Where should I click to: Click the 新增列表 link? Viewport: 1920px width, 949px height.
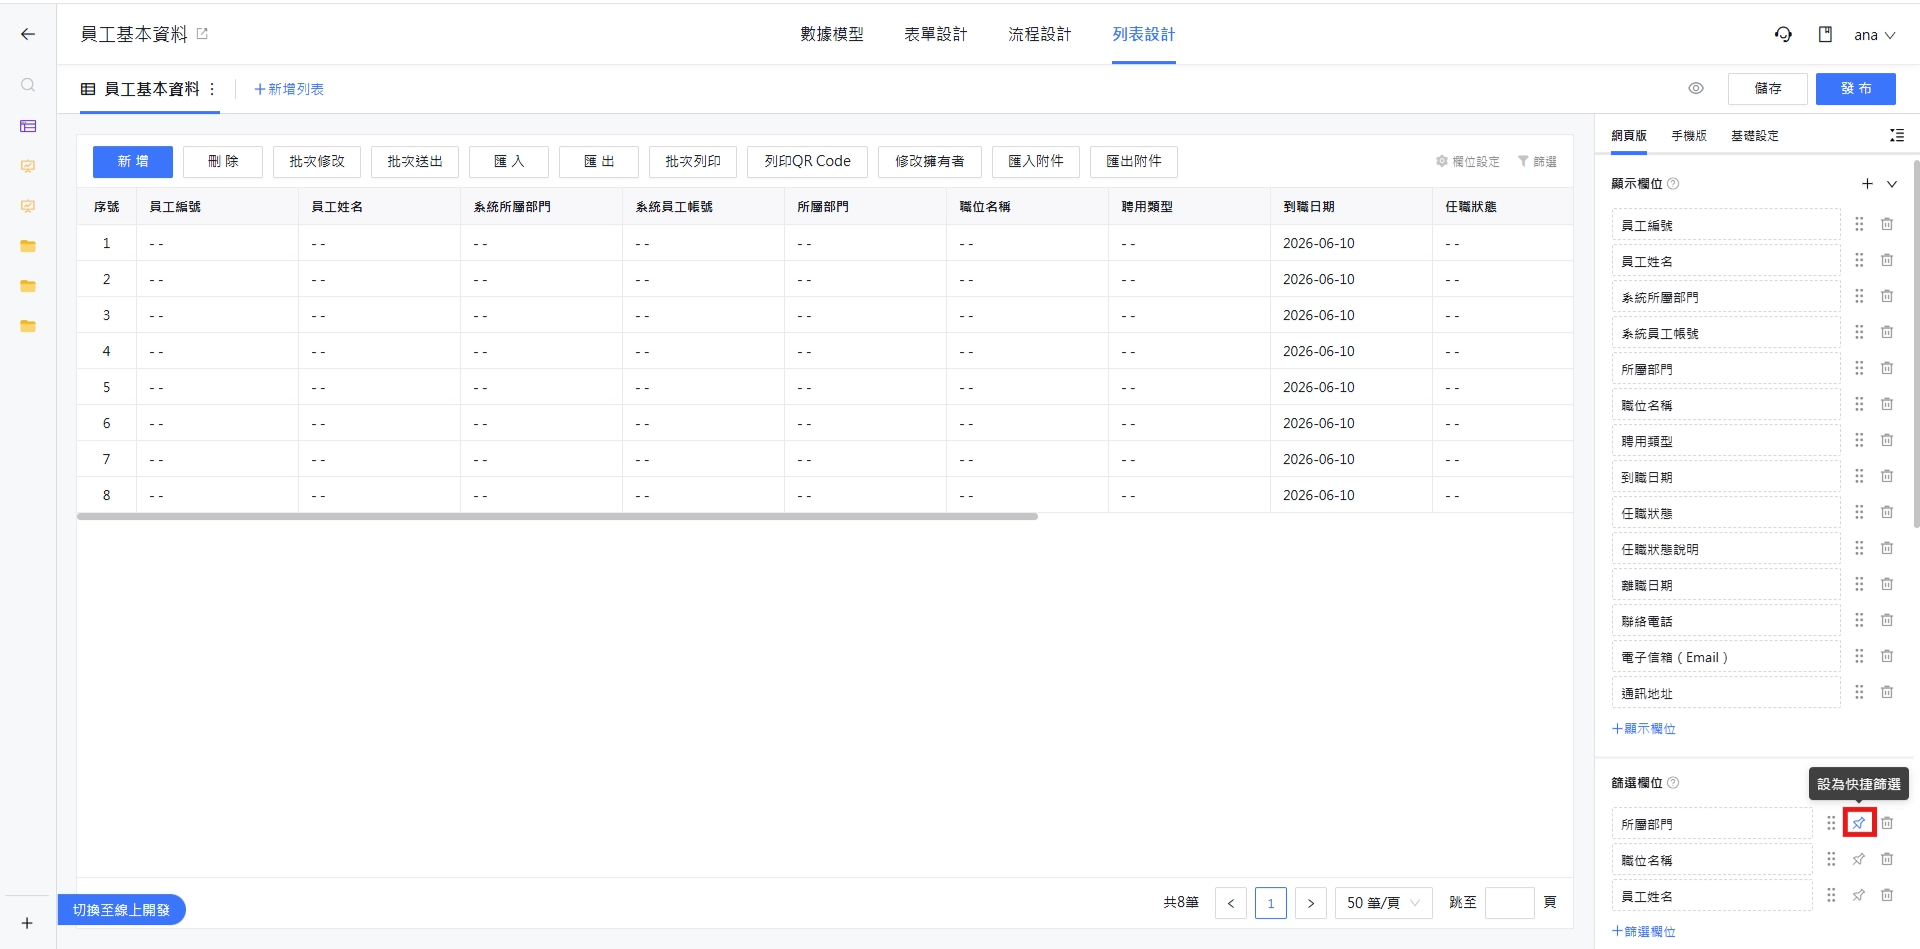point(289,89)
